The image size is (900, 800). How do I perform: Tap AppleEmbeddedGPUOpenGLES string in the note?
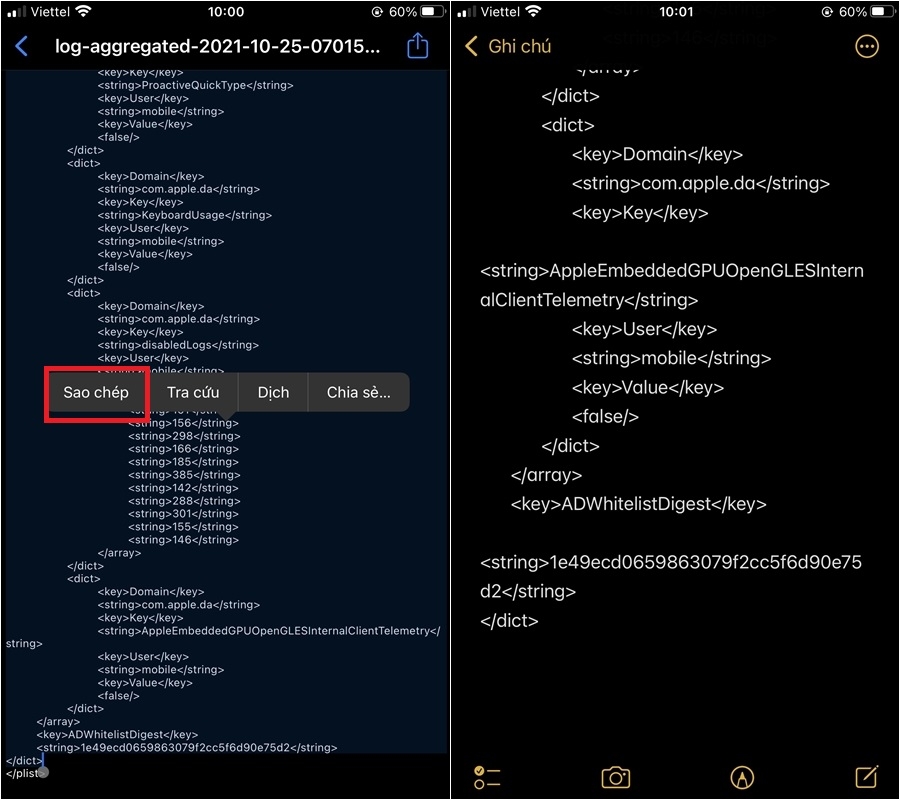(672, 285)
